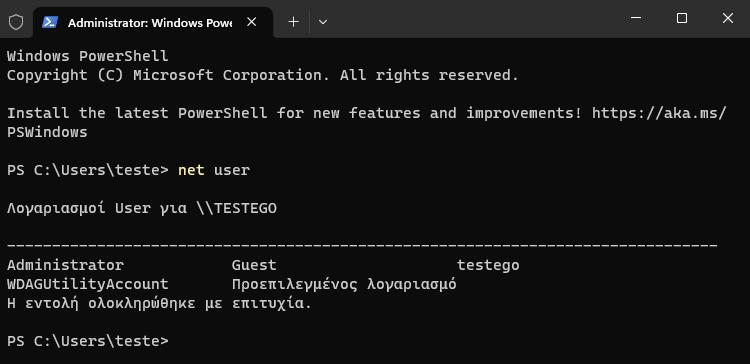Click after the last PS C:\Users\teste> prompt

pyautogui.click(x=178, y=341)
